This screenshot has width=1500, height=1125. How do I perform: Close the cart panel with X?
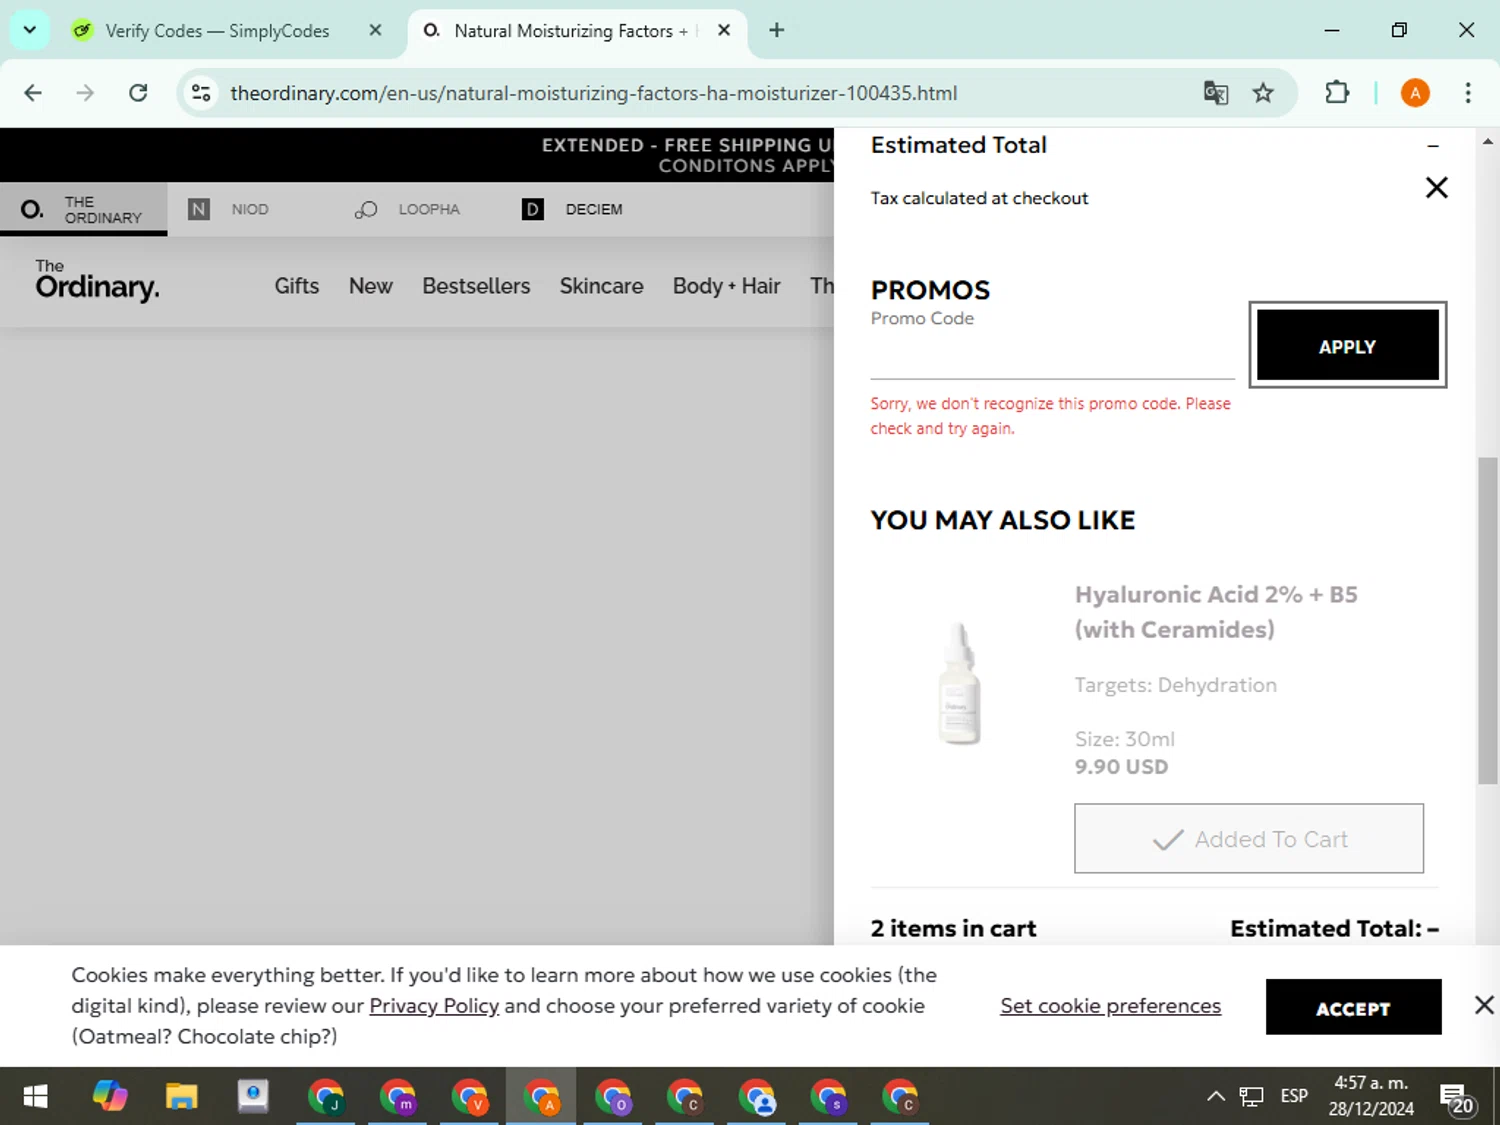(x=1436, y=187)
